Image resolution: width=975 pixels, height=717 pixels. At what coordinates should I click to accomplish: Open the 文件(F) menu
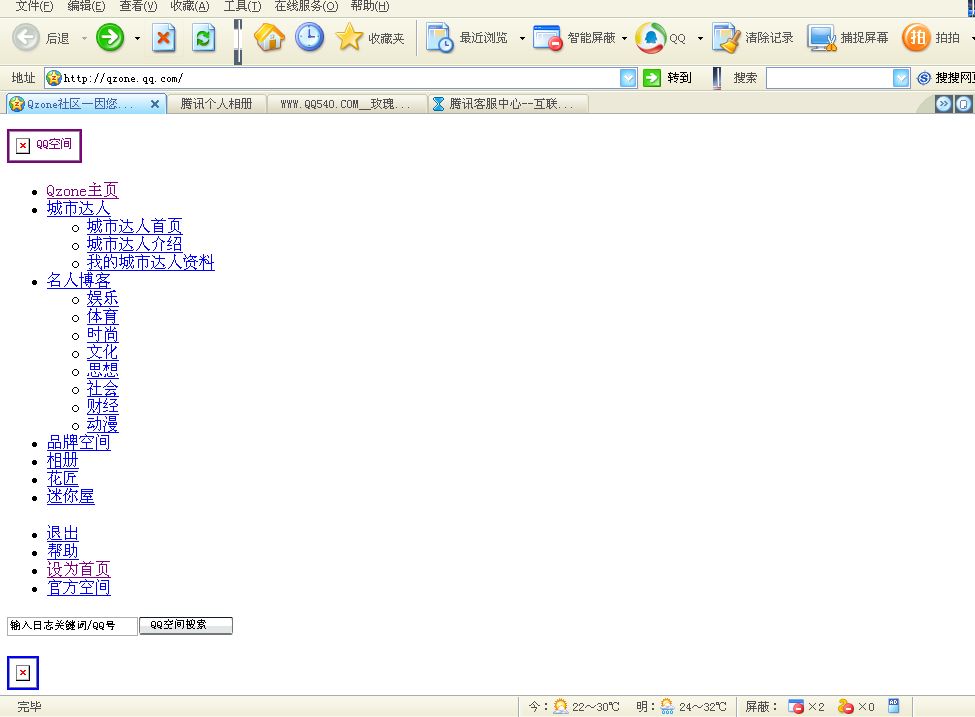[34, 6]
